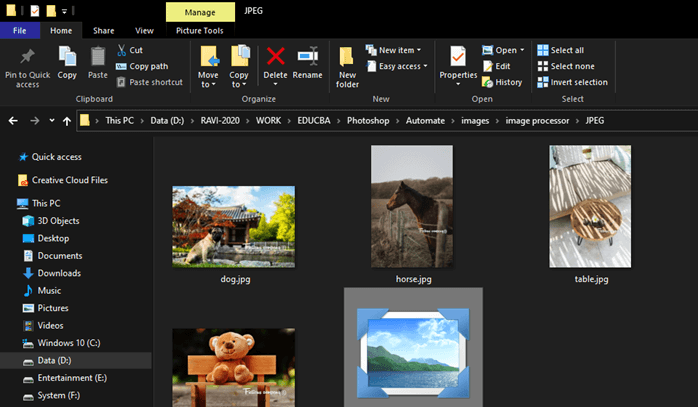This screenshot has height=407, width=698.
Task: Open the Move to dropdown
Action: click(208, 80)
